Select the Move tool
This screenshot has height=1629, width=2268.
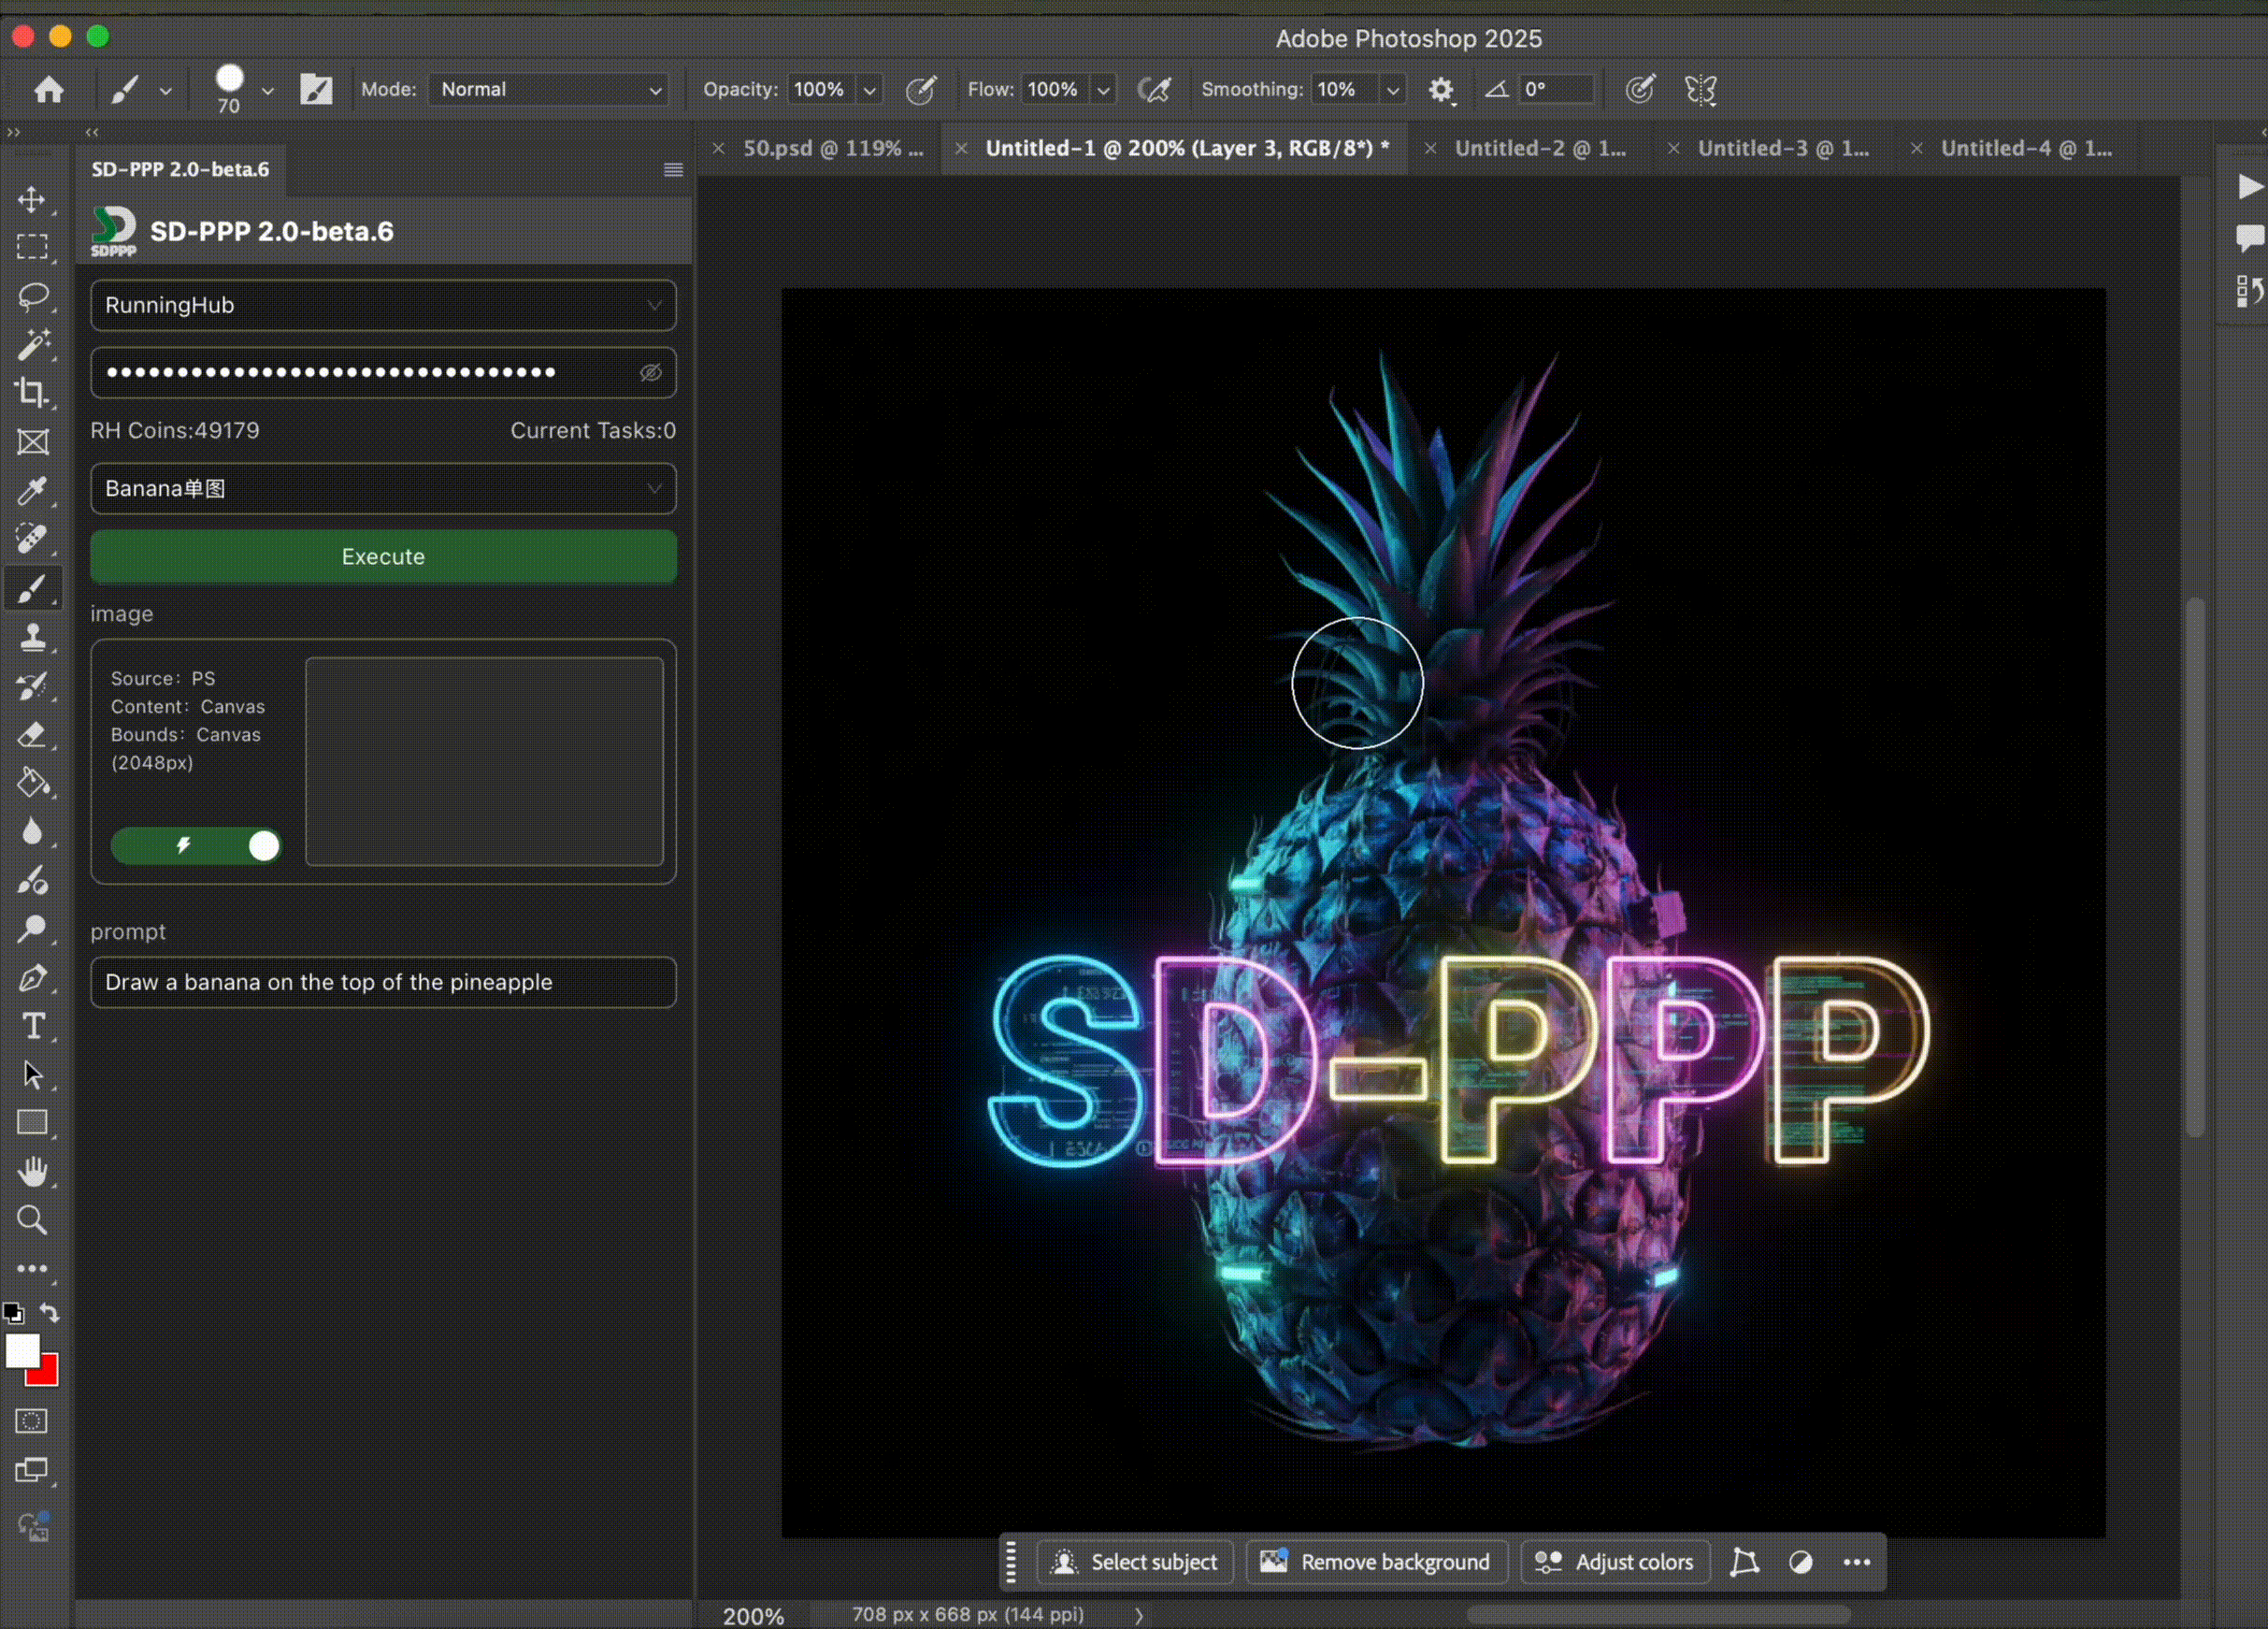[33, 199]
